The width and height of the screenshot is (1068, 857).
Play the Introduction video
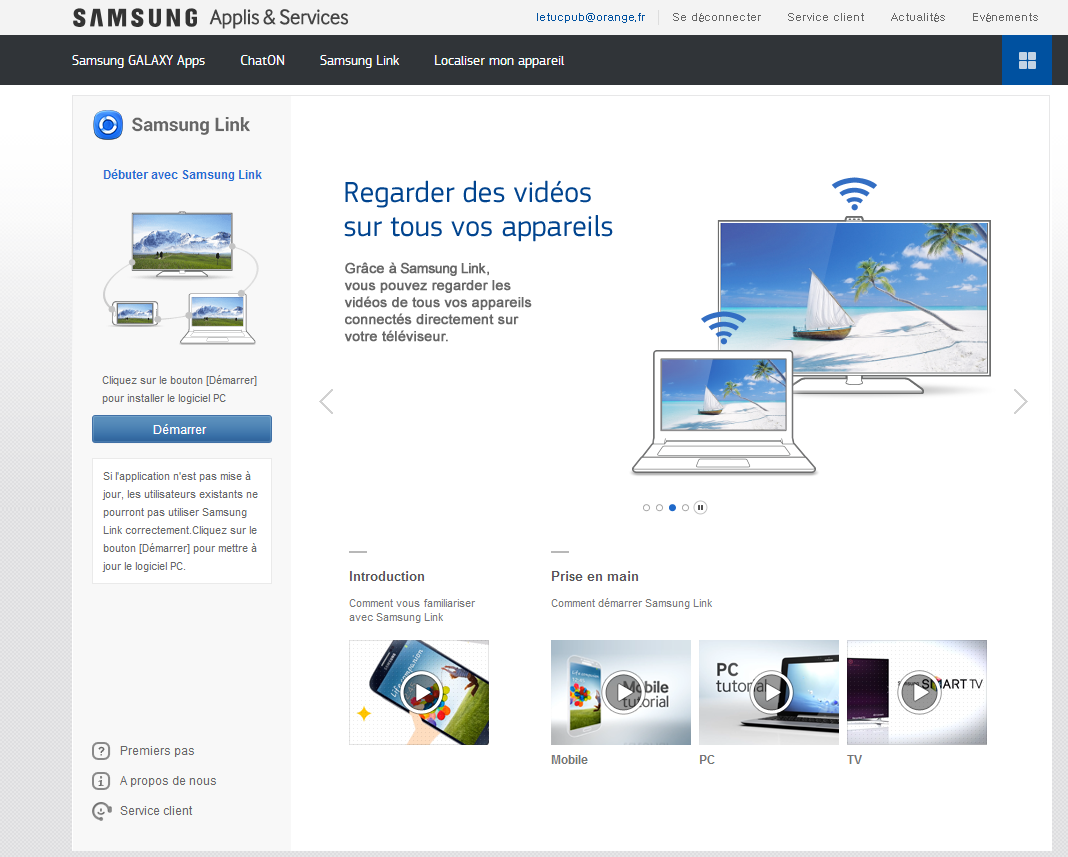pos(421,692)
